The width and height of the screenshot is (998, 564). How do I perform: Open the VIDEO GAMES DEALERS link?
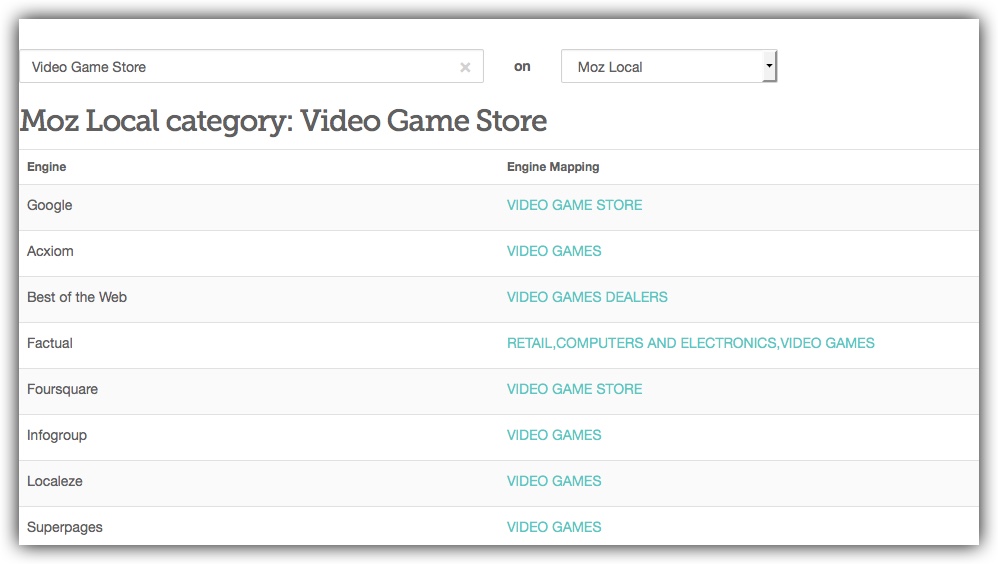pyautogui.click(x=587, y=297)
